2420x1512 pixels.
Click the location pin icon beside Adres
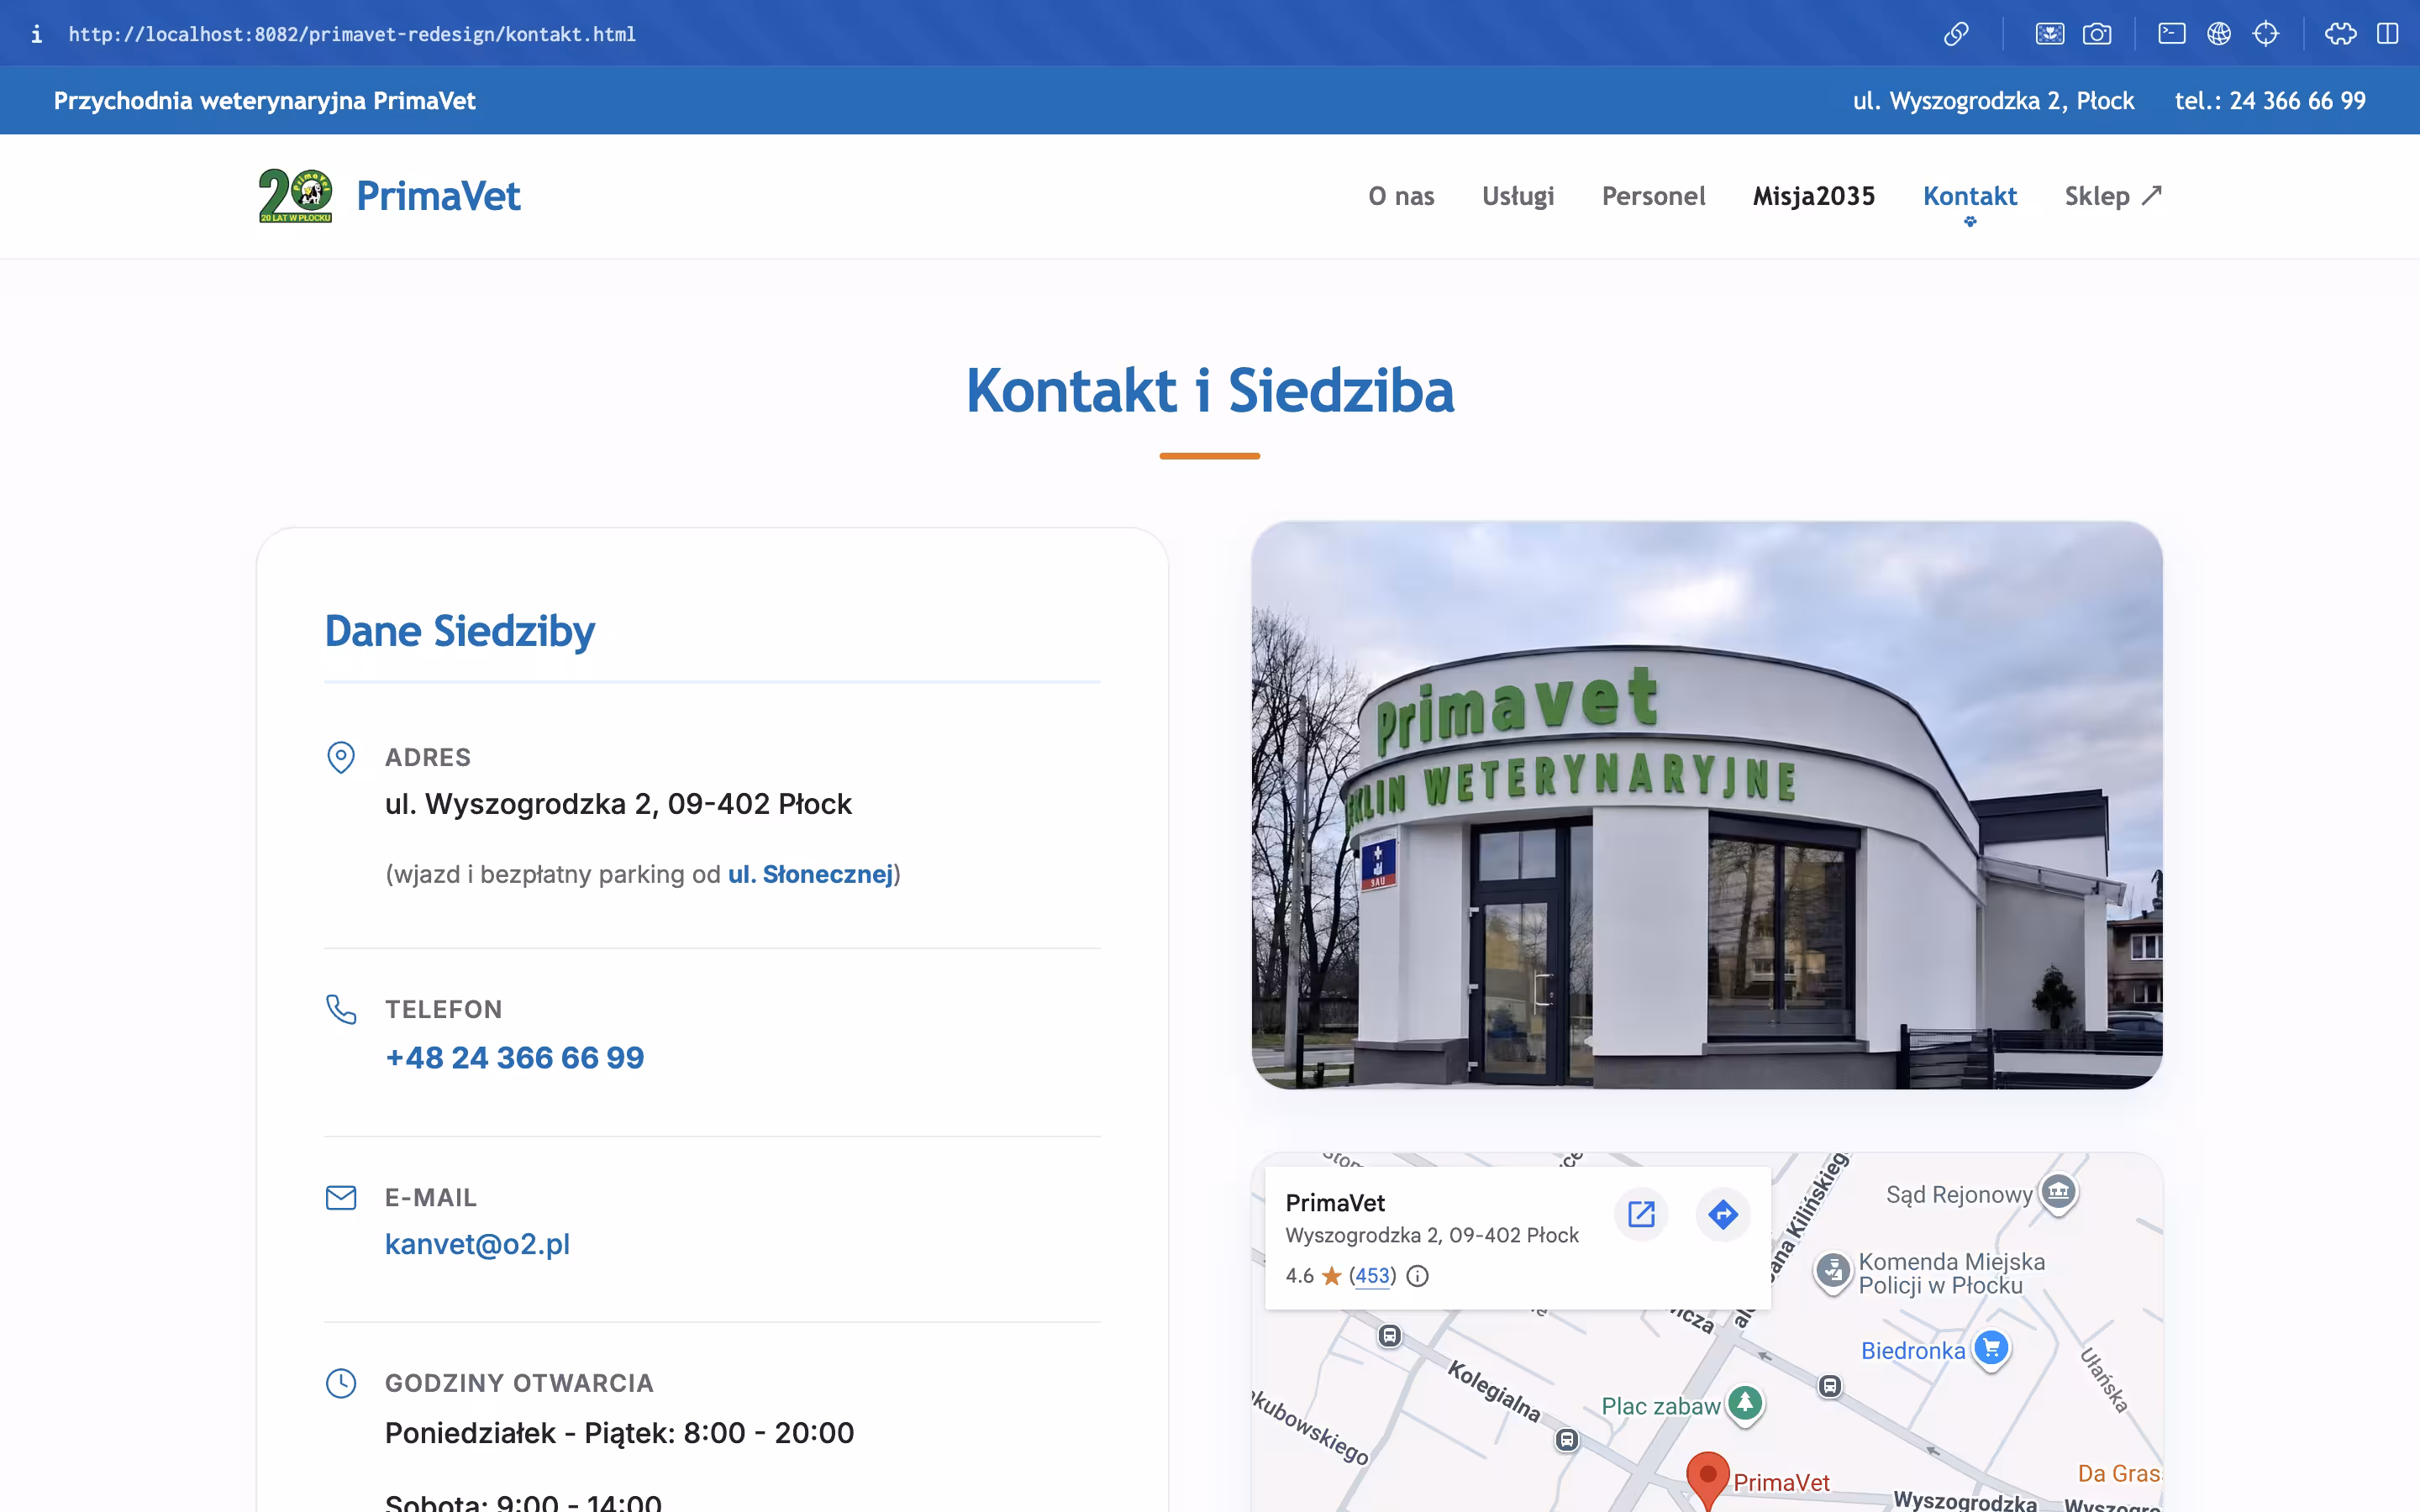point(341,757)
